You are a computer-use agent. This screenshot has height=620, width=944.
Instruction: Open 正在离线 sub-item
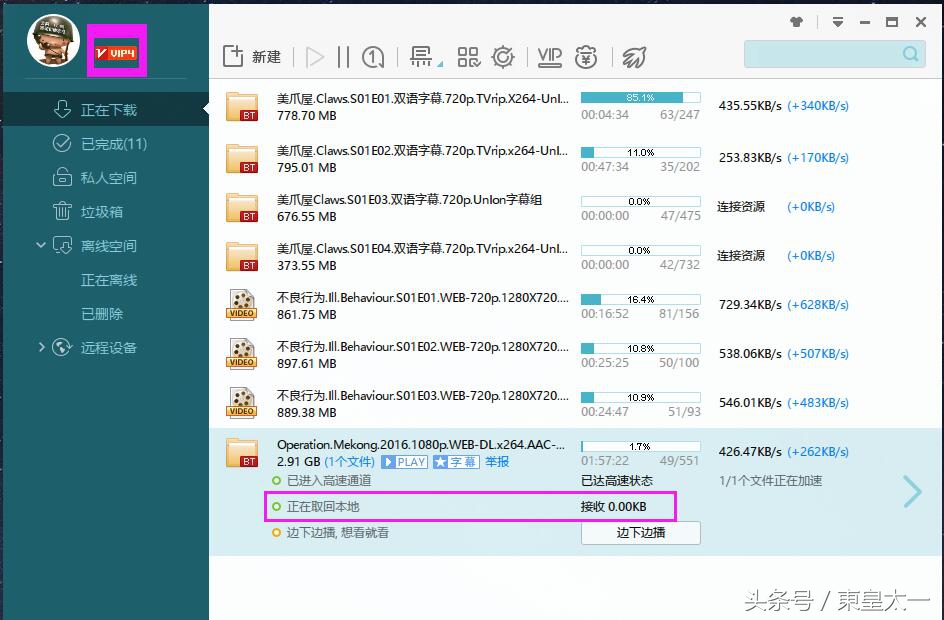109,280
